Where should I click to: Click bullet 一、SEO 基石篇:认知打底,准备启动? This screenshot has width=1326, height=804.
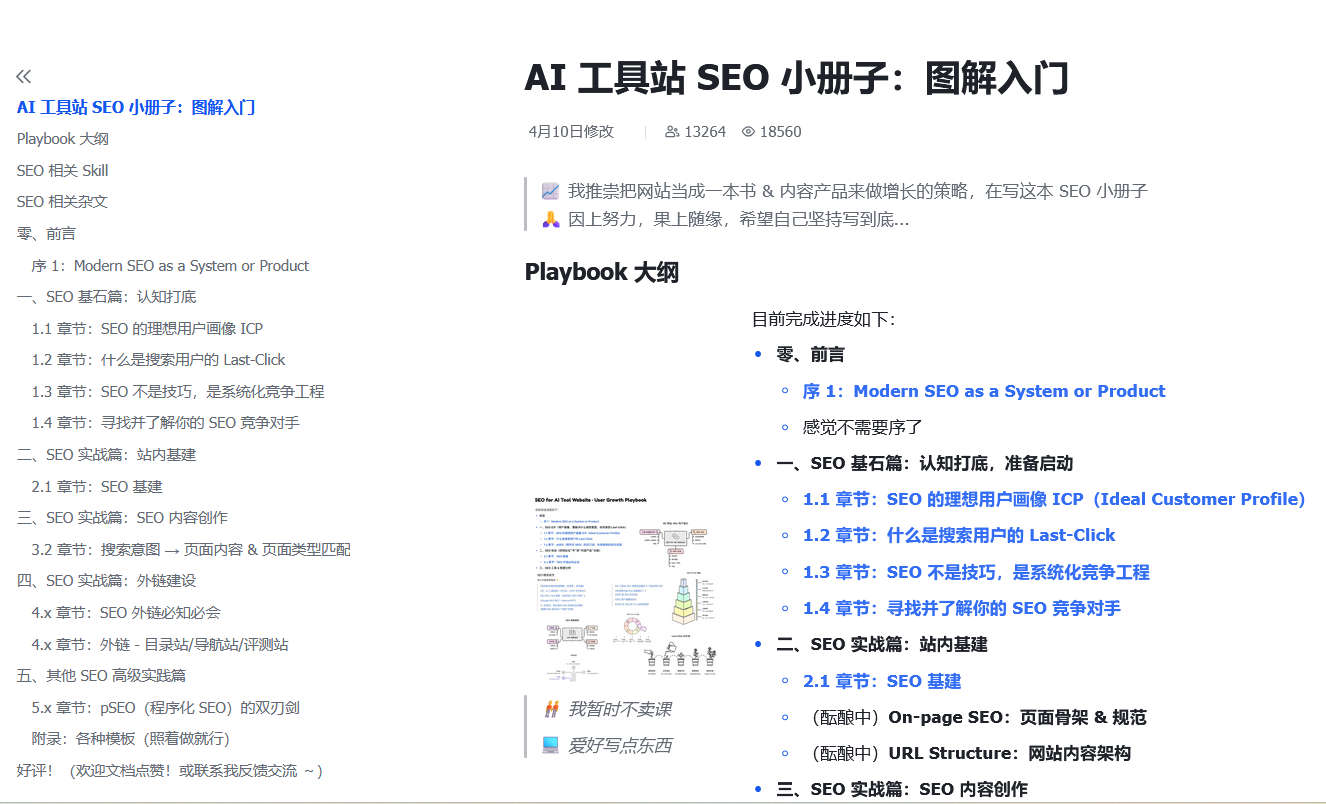coord(925,463)
